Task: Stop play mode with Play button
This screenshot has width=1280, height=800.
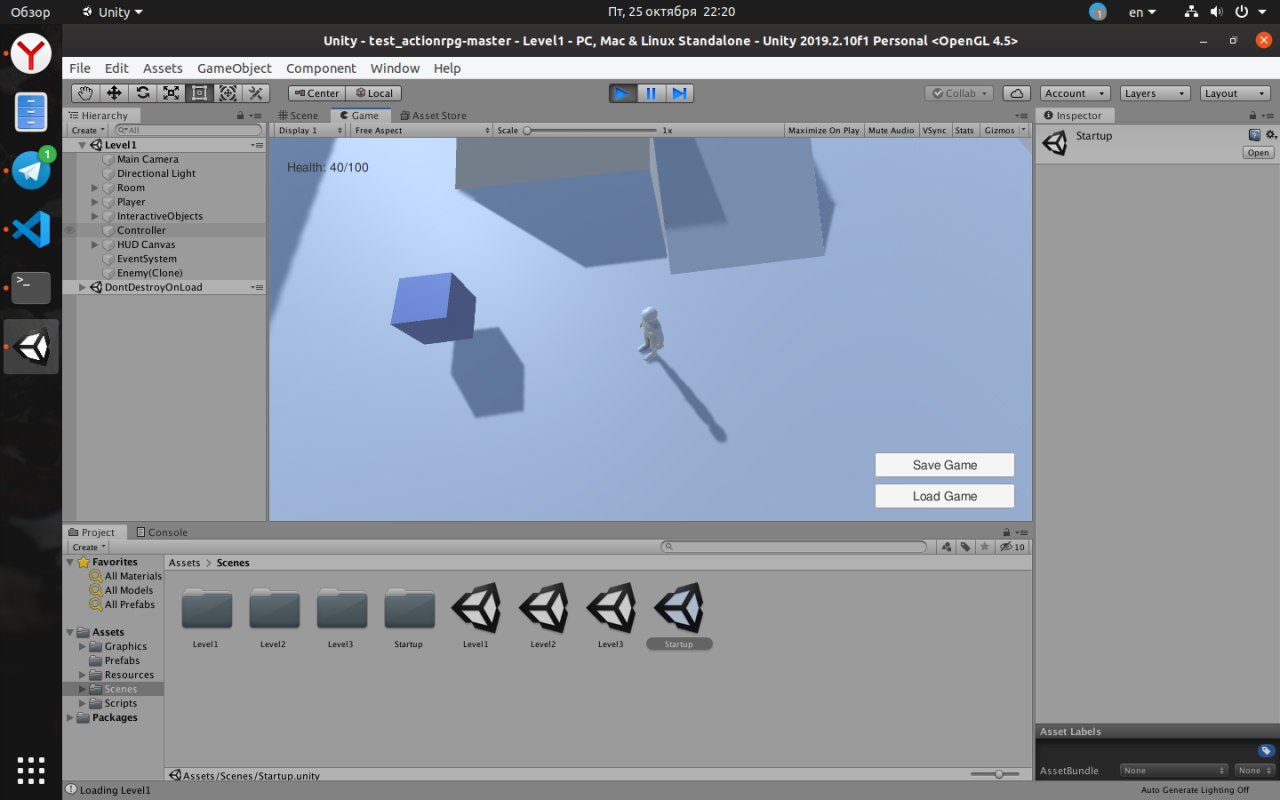Action: pos(623,93)
